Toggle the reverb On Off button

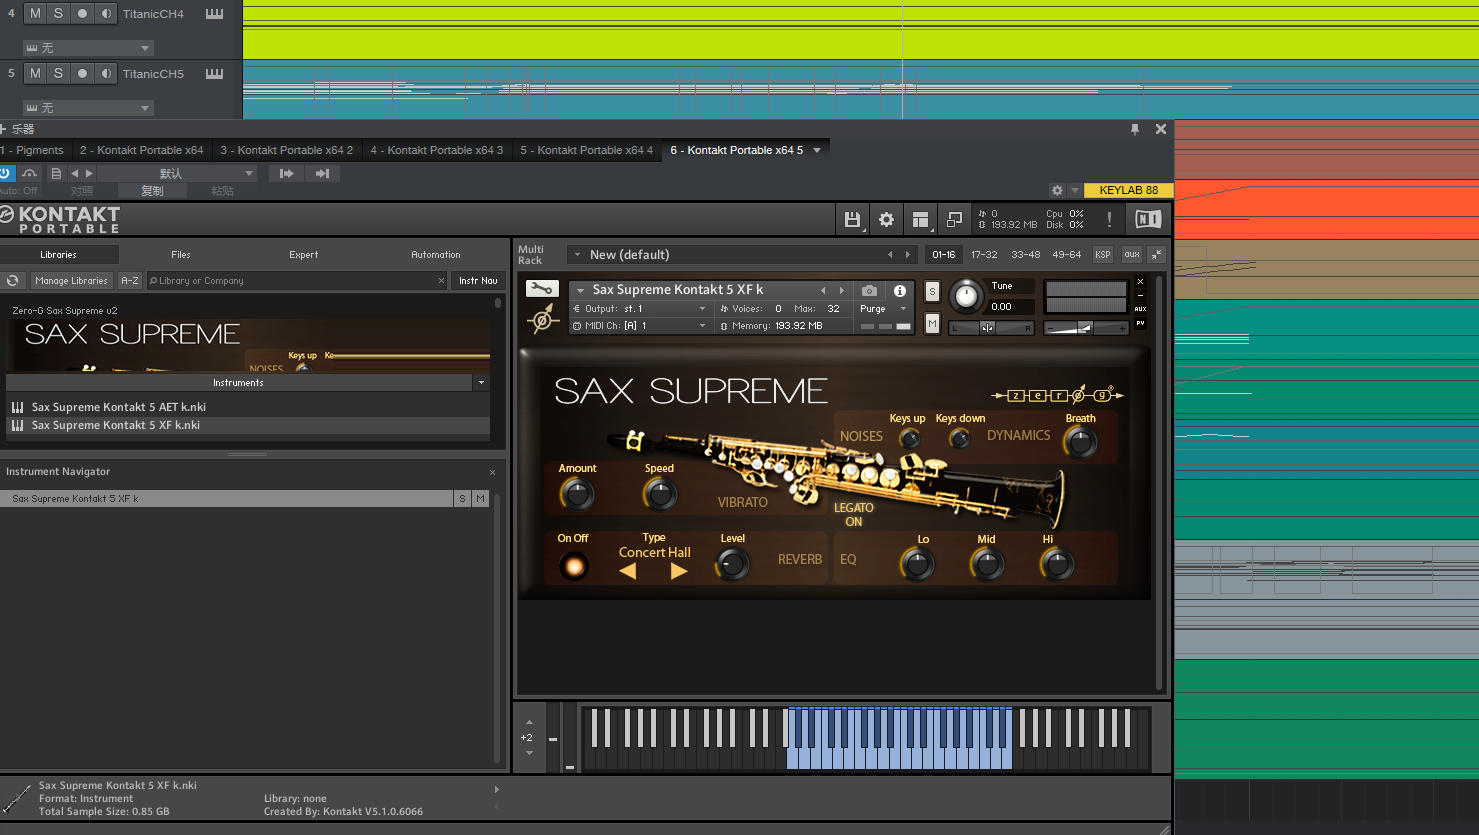574,567
